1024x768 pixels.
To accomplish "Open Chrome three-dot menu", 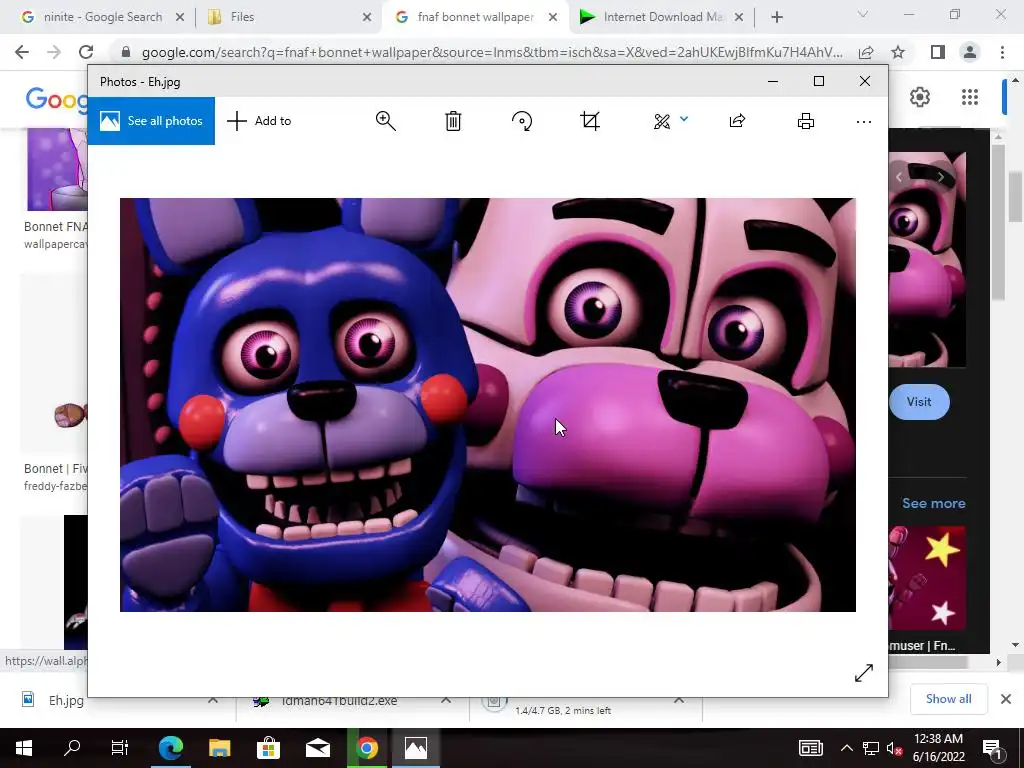I will (1002, 52).
